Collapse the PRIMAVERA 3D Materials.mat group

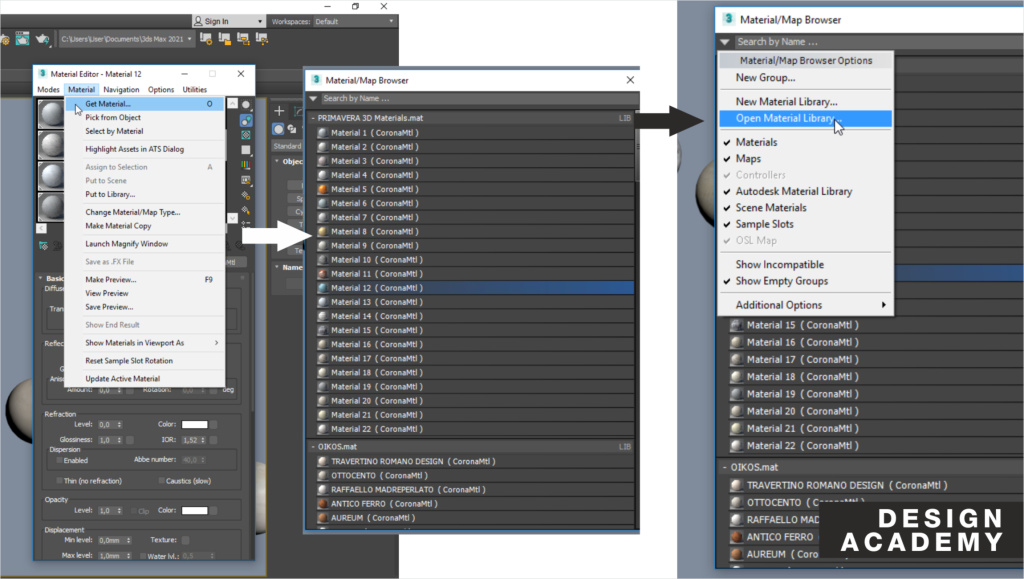click(312, 118)
